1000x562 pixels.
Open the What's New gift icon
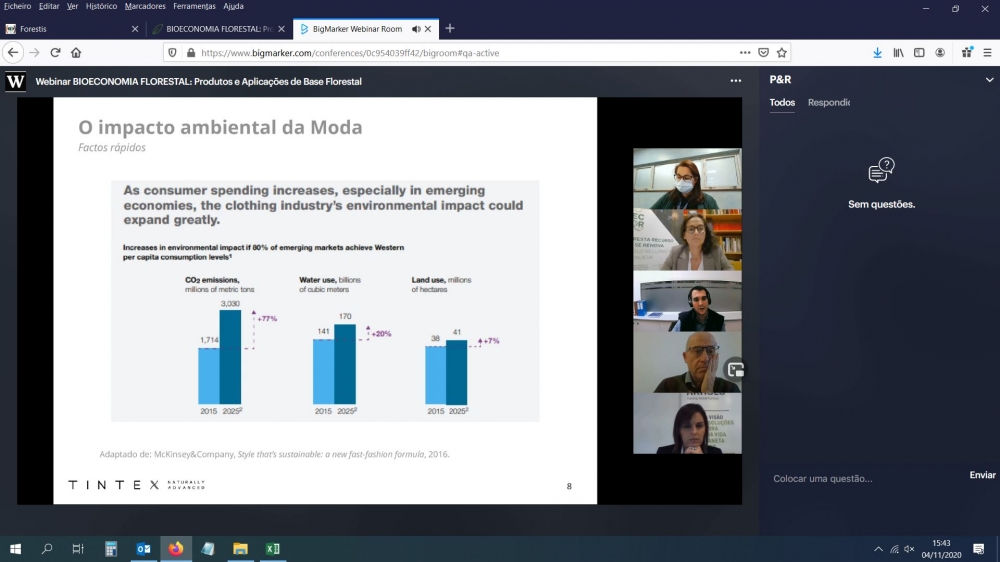click(967, 53)
